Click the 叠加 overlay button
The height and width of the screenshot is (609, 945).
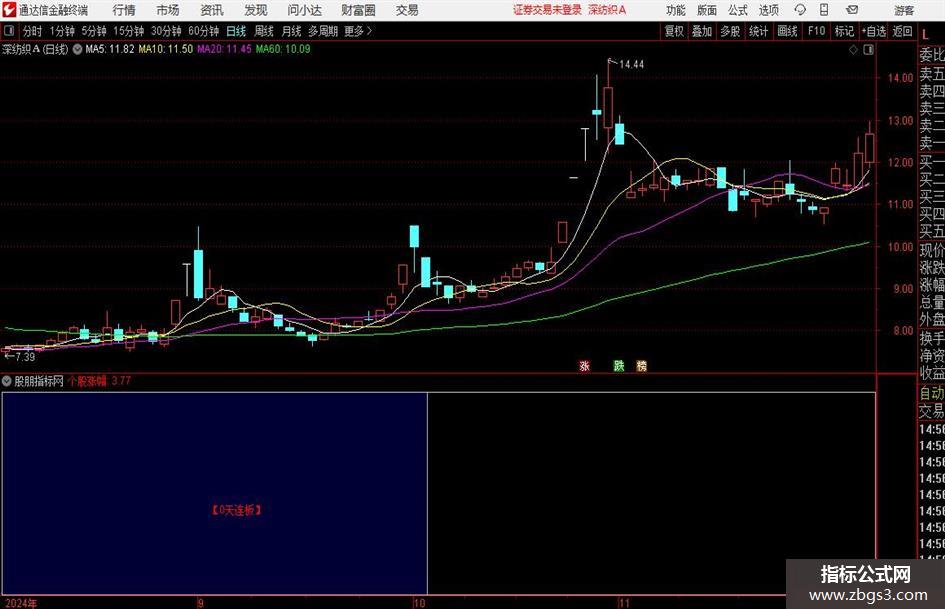tap(702, 31)
